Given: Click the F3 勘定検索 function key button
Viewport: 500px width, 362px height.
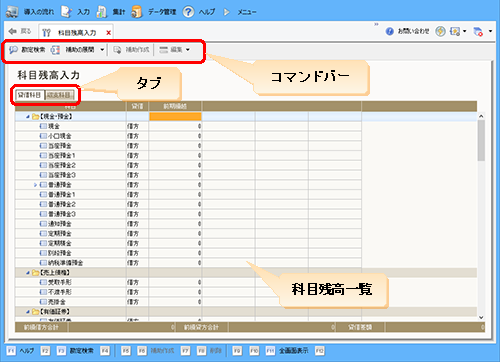Looking at the screenshot, I should (75, 351).
